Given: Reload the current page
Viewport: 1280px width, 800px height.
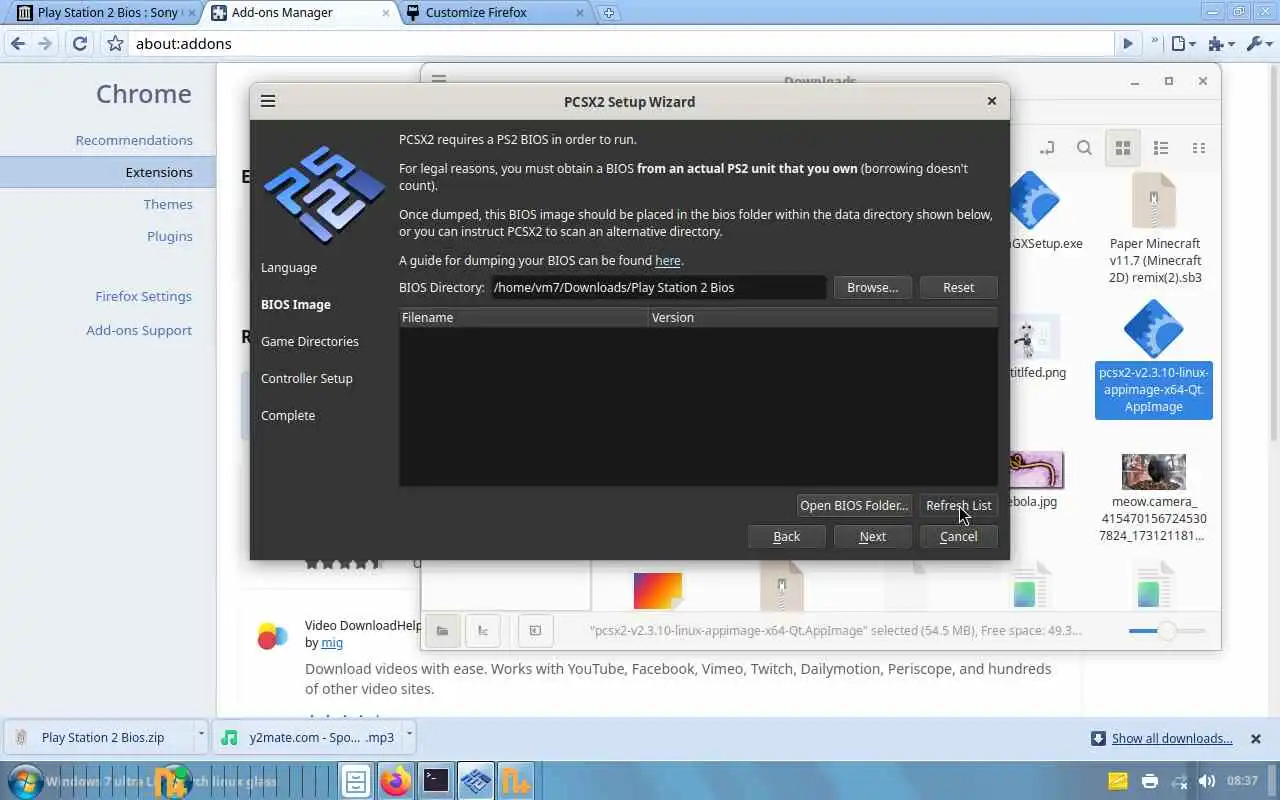Looking at the screenshot, I should point(80,44).
